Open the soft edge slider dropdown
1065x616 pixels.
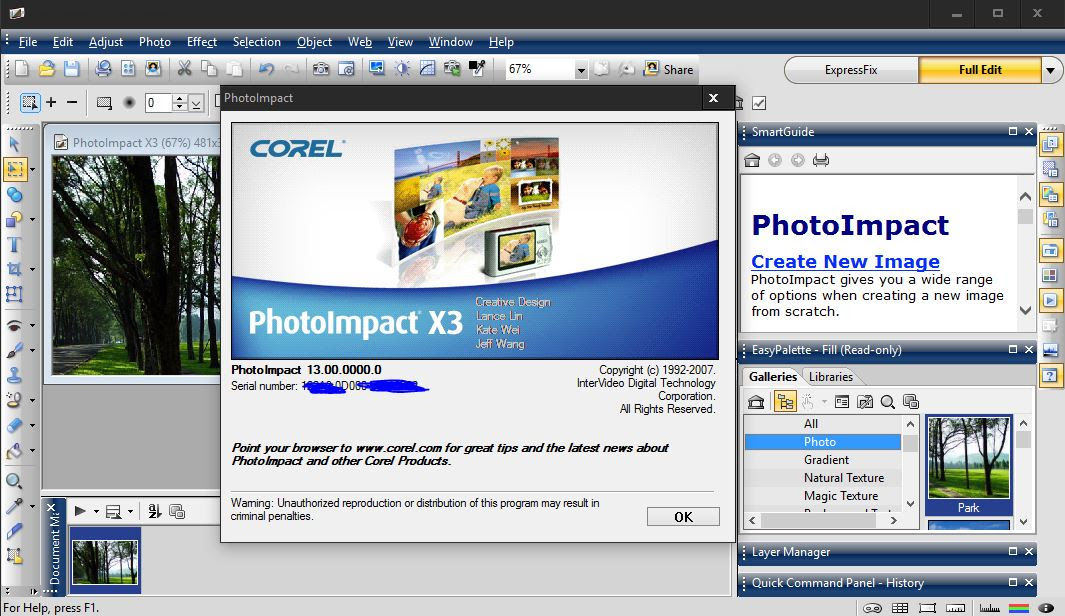click(196, 103)
